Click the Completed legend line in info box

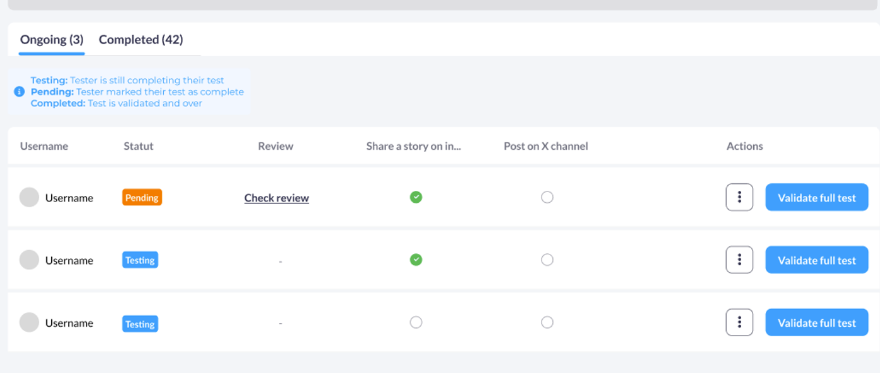point(116,103)
